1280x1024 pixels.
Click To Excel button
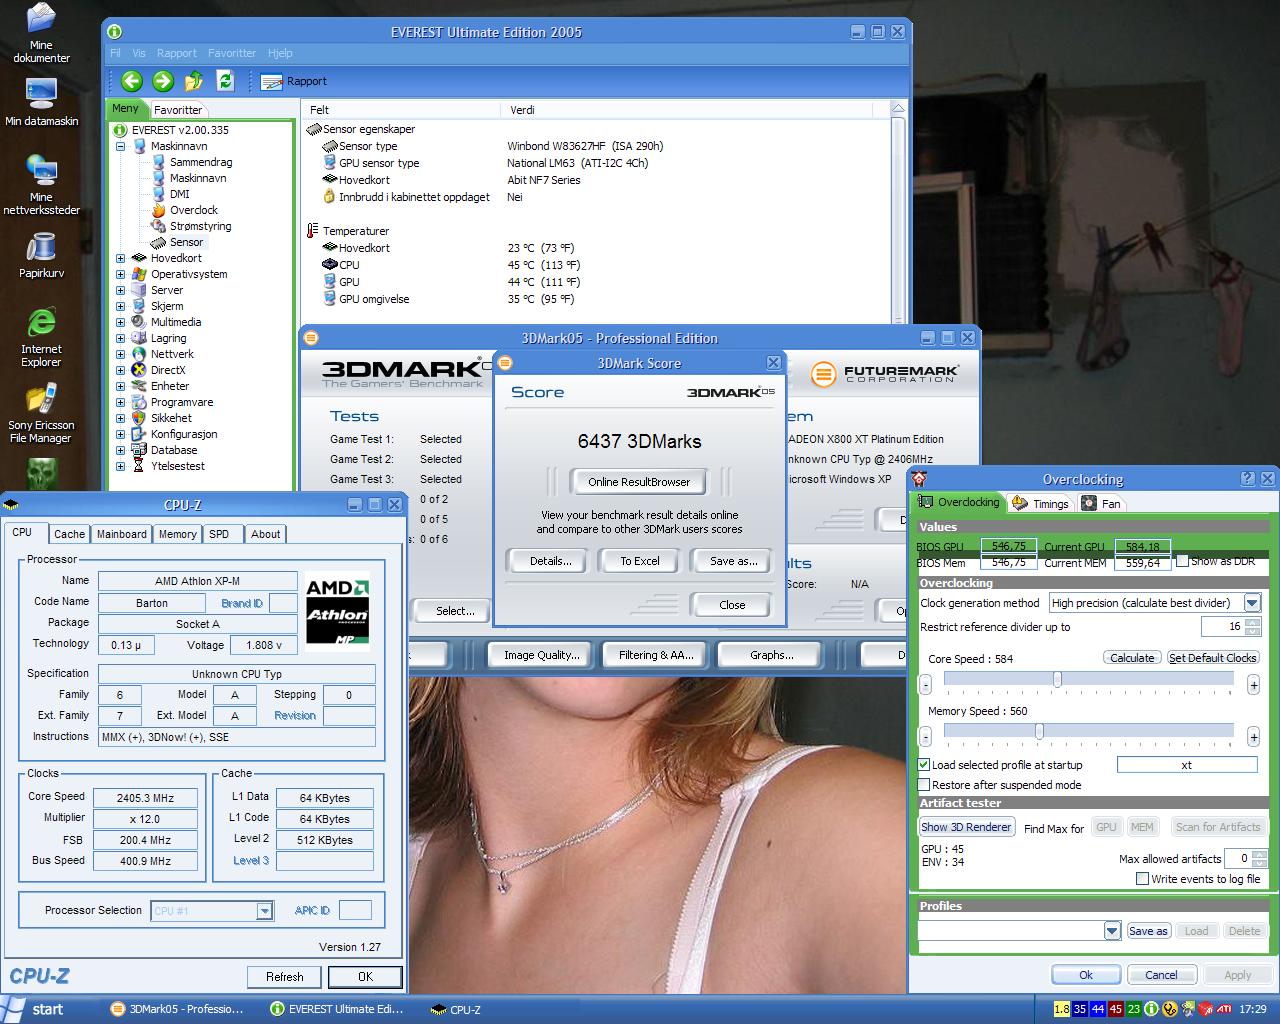coord(640,561)
